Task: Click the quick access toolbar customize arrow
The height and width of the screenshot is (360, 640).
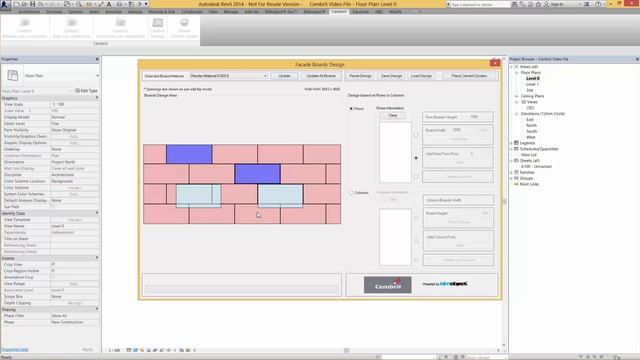Action: [146, 4]
